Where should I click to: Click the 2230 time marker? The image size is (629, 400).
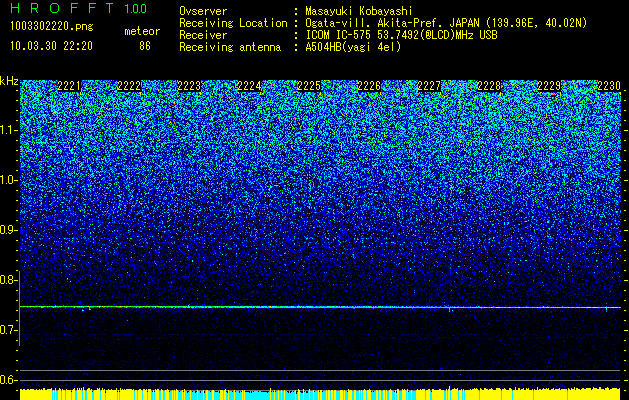point(609,86)
